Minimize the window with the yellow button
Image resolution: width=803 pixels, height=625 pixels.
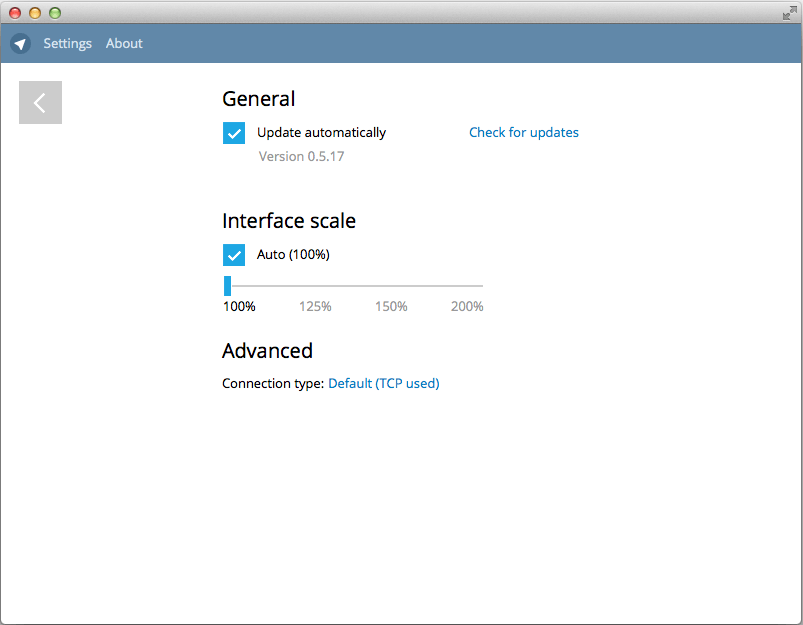pyautogui.click(x=35, y=13)
